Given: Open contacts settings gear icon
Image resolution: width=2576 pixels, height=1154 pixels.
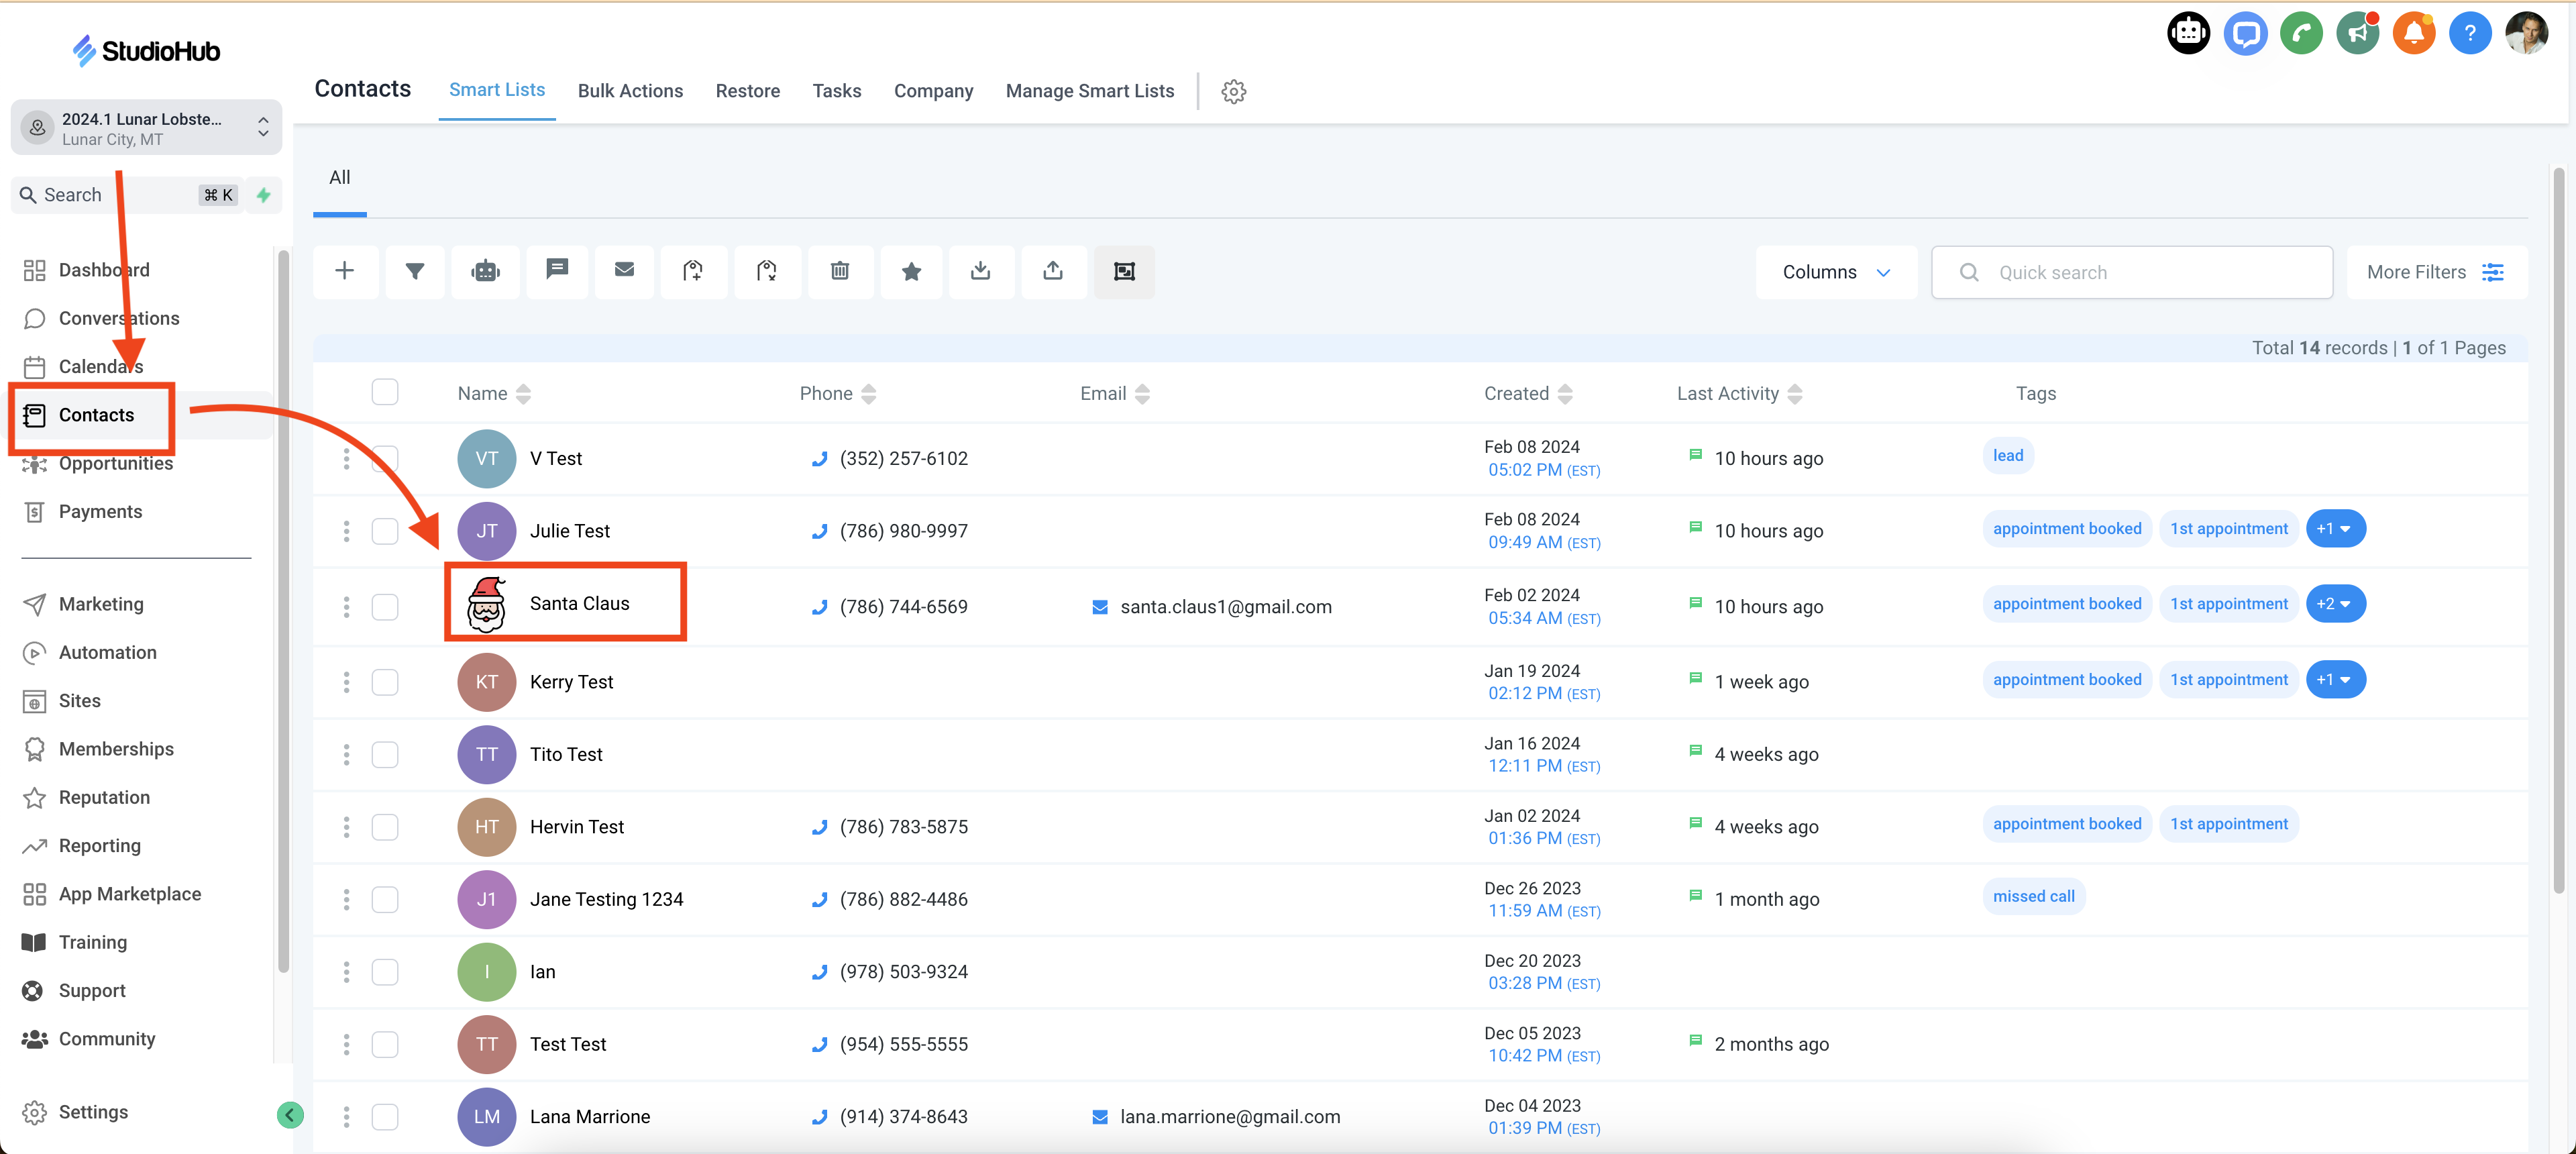Looking at the screenshot, I should point(1233,91).
